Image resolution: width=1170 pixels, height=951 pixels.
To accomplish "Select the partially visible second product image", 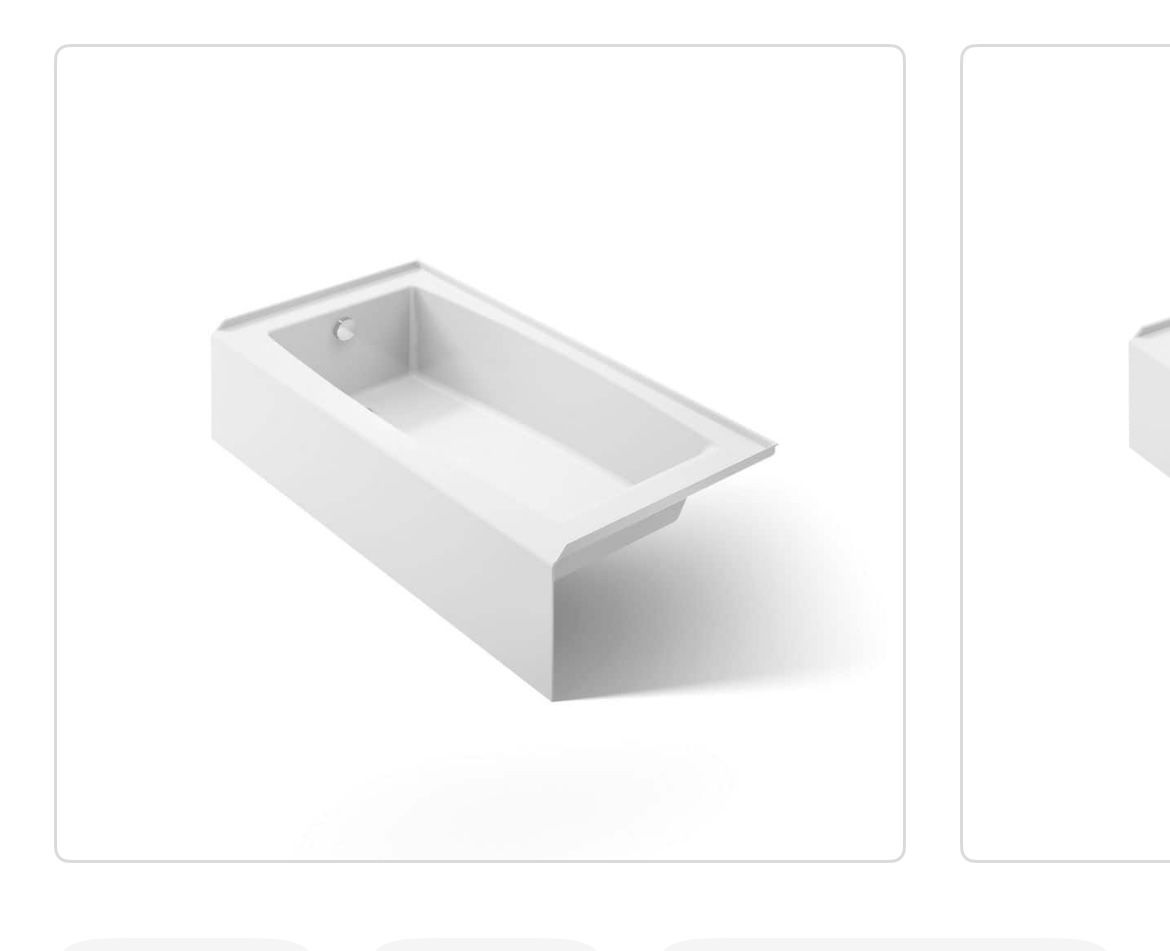I will (1066, 453).
